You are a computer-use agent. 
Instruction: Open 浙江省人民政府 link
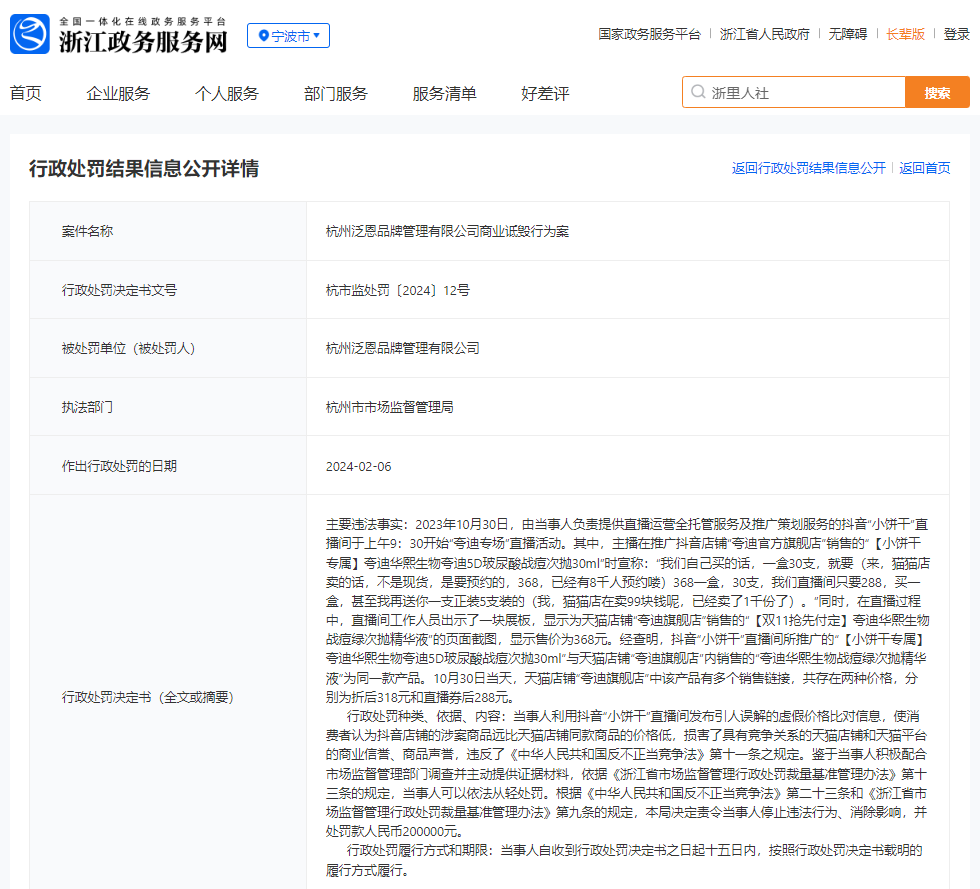(x=764, y=34)
